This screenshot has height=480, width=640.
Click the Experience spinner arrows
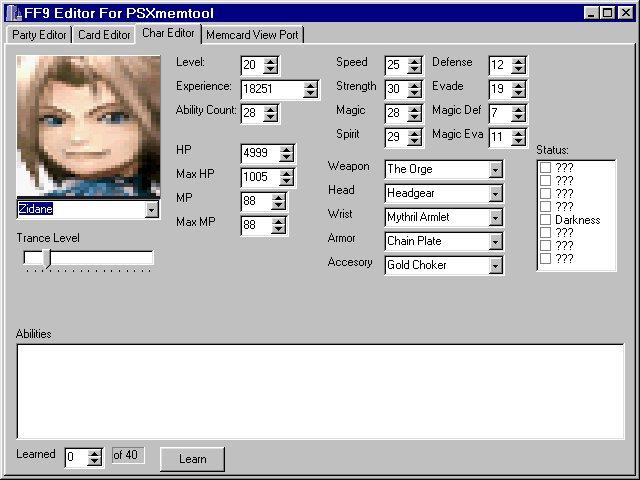tap(311, 89)
